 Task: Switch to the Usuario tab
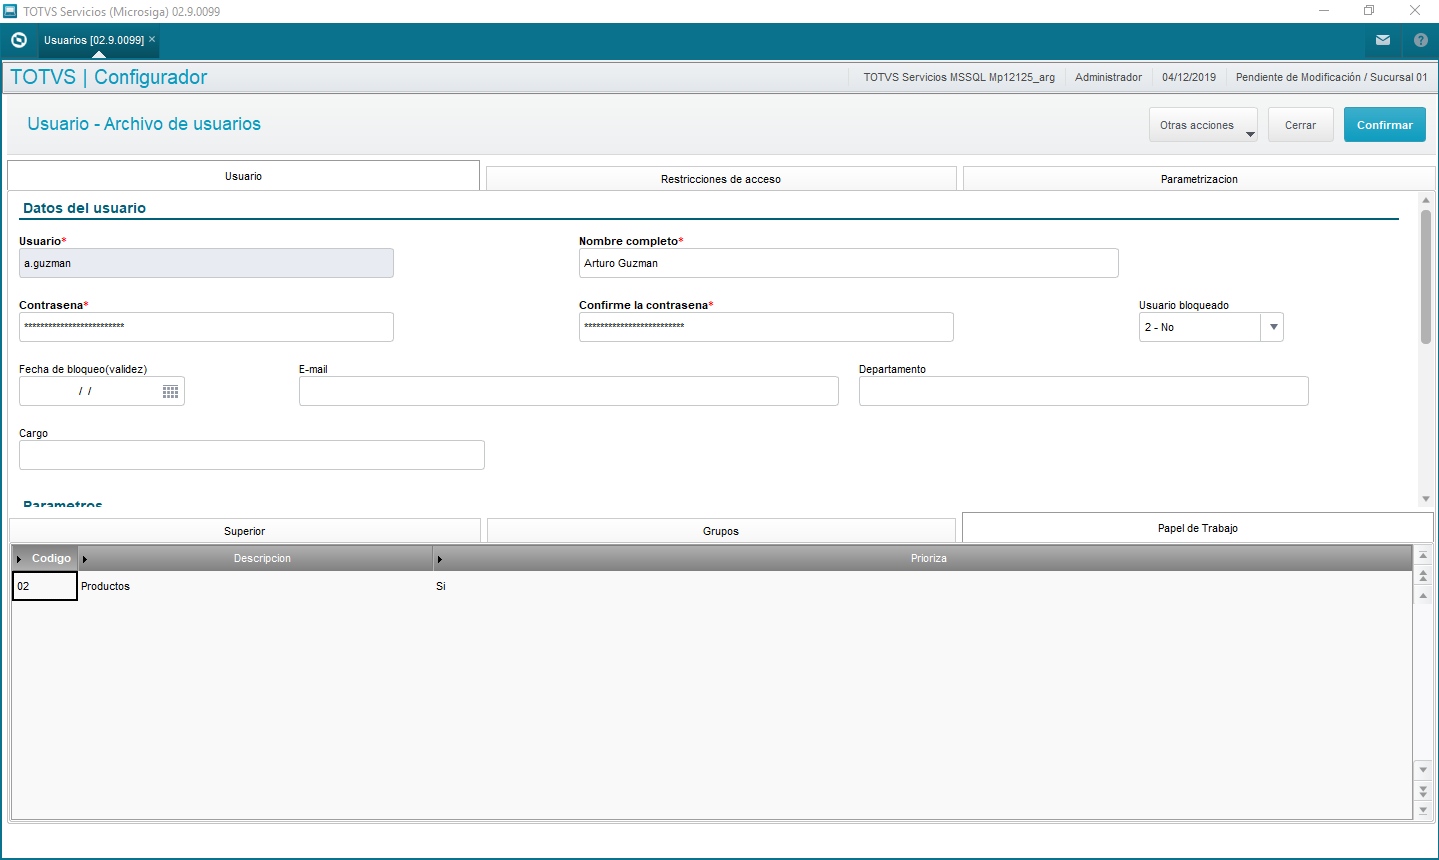pos(243,176)
